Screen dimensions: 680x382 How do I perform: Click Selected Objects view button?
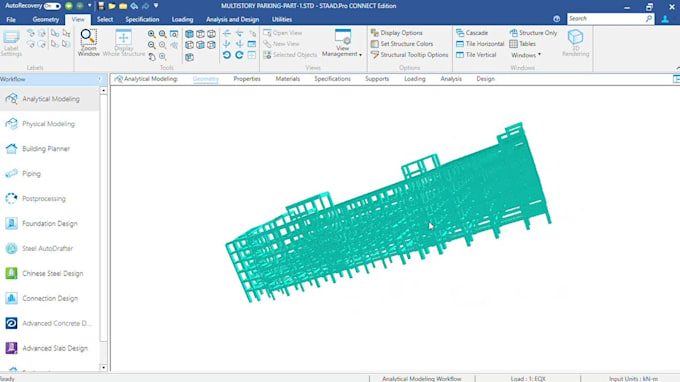[x=290, y=55]
